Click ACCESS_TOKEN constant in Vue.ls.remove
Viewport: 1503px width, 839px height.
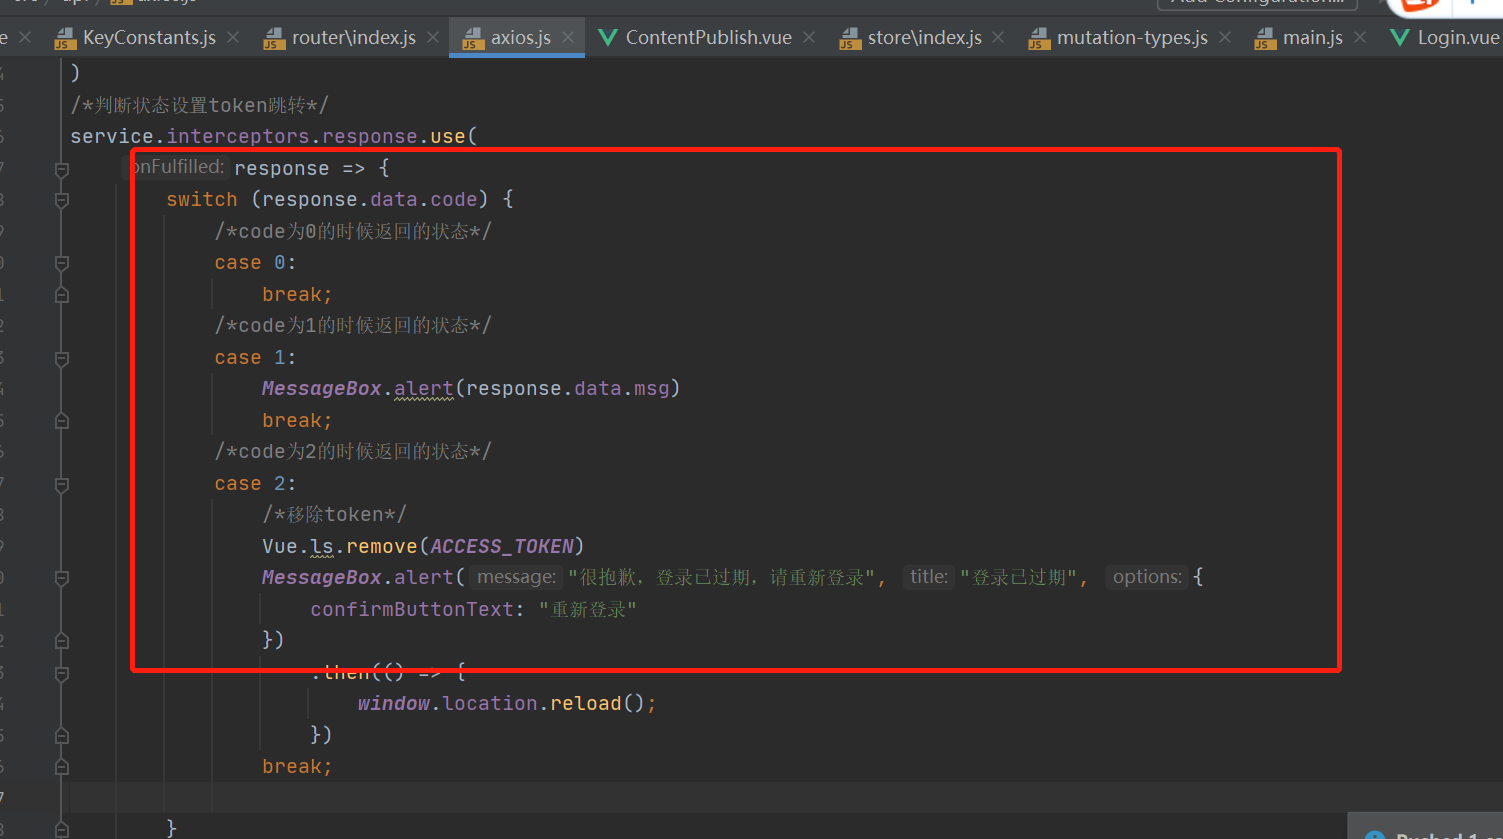[x=502, y=547]
